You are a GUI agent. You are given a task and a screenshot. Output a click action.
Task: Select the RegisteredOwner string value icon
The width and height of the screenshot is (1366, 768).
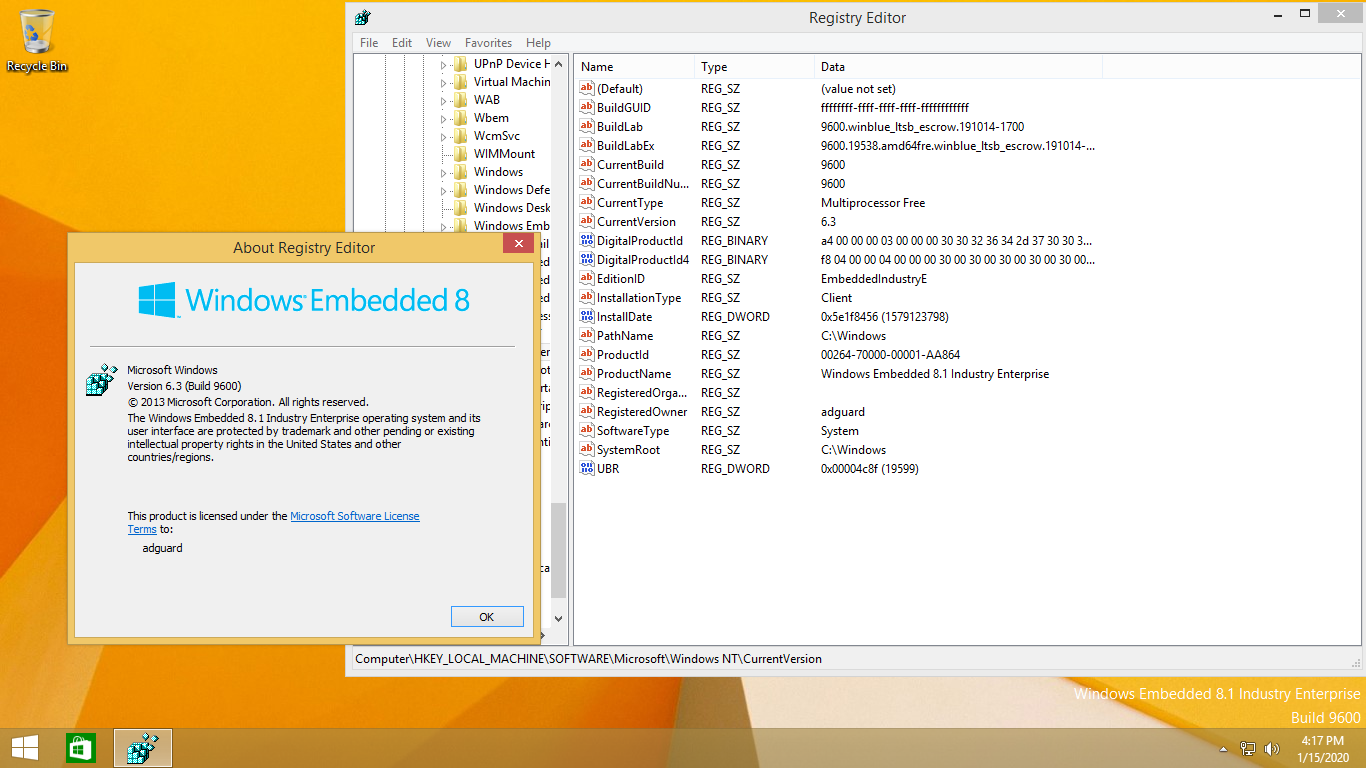pyautogui.click(x=587, y=412)
